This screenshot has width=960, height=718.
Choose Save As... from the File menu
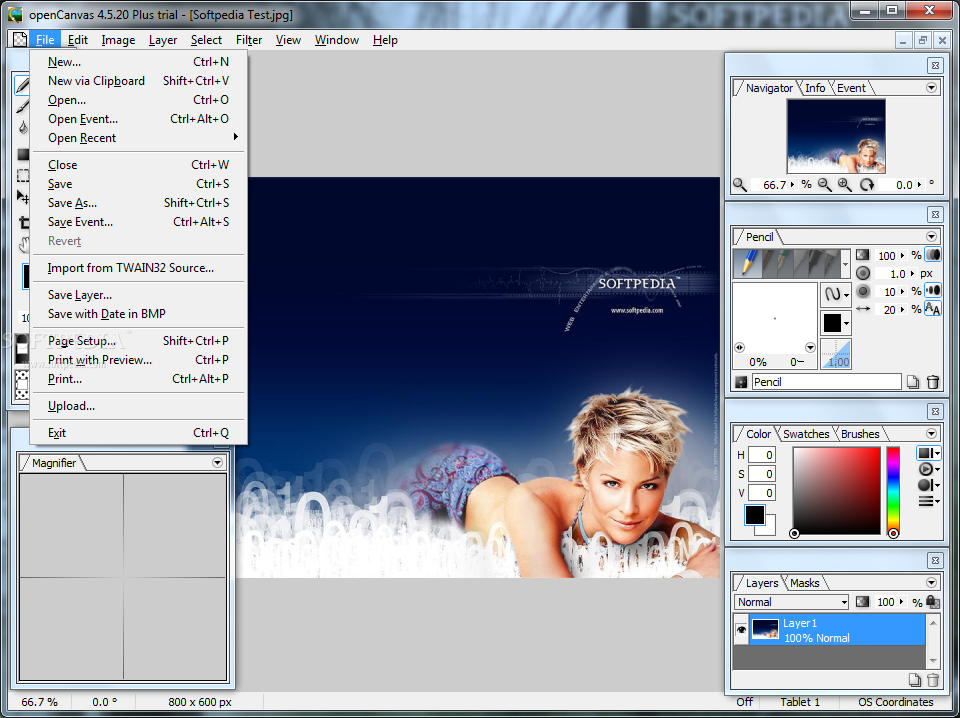[x=139, y=203]
